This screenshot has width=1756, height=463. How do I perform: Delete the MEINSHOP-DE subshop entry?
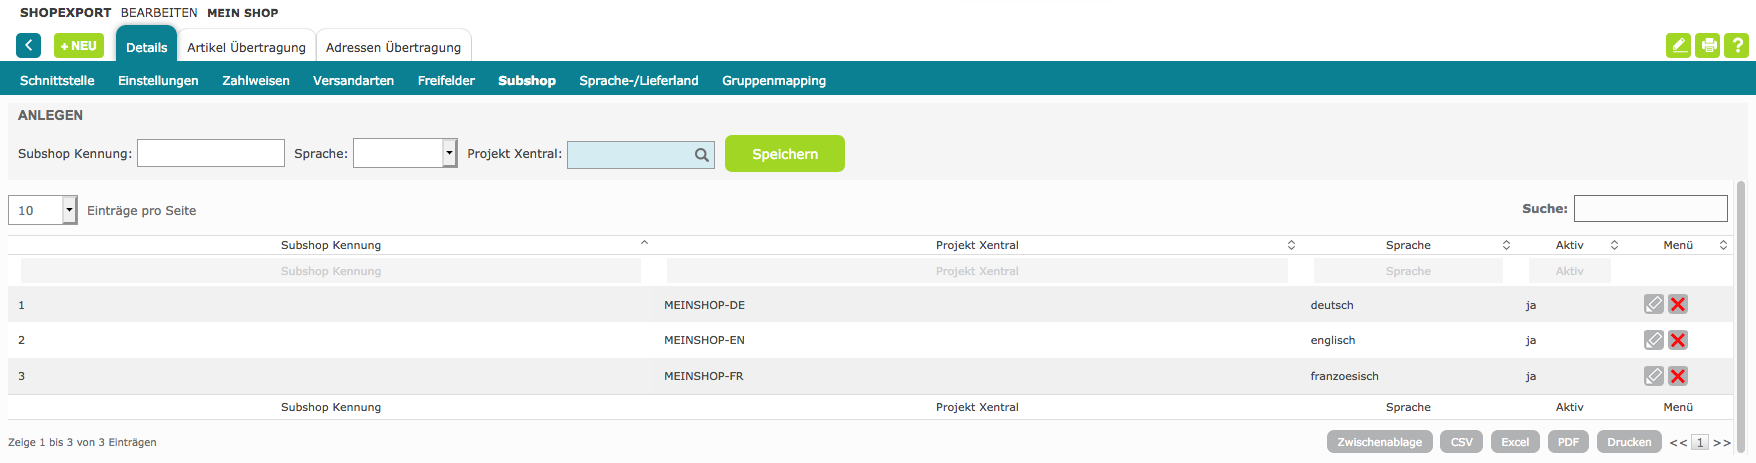click(x=1678, y=304)
